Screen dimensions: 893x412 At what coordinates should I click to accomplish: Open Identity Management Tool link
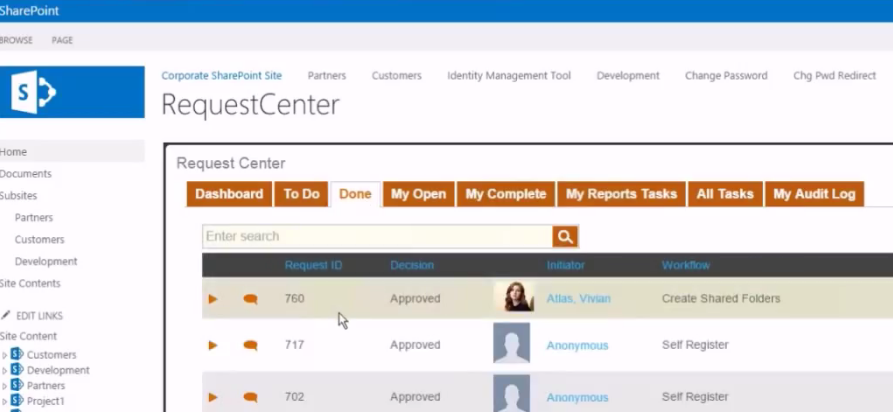click(x=509, y=76)
